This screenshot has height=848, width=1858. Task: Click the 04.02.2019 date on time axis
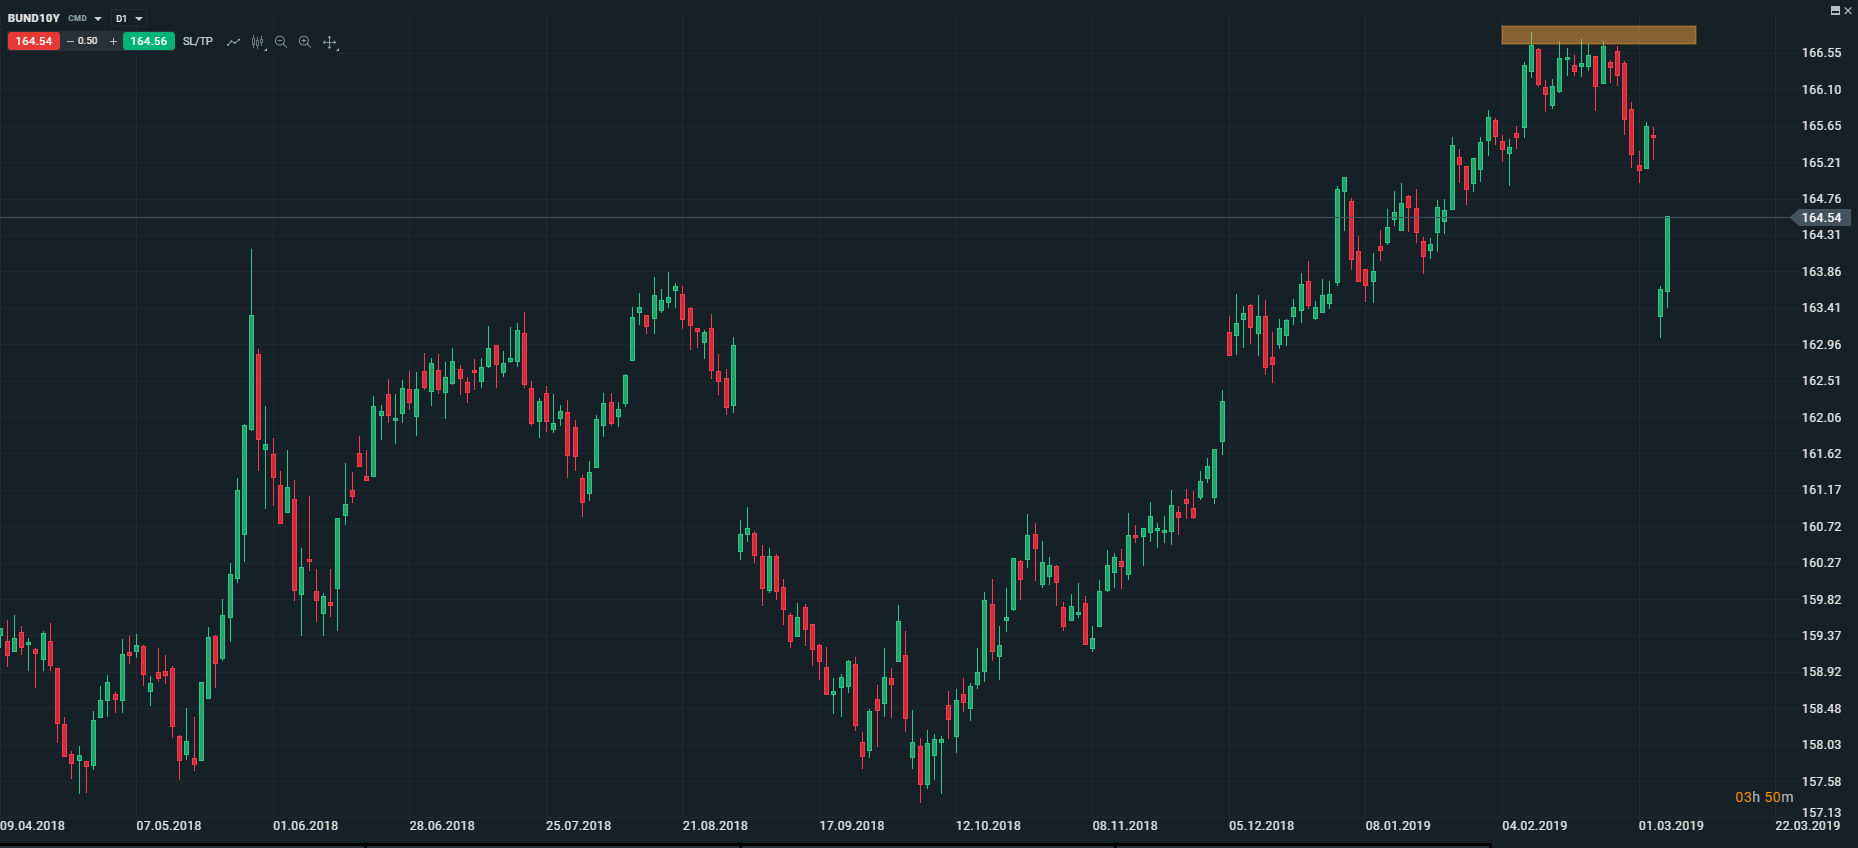tap(1534, 825)
